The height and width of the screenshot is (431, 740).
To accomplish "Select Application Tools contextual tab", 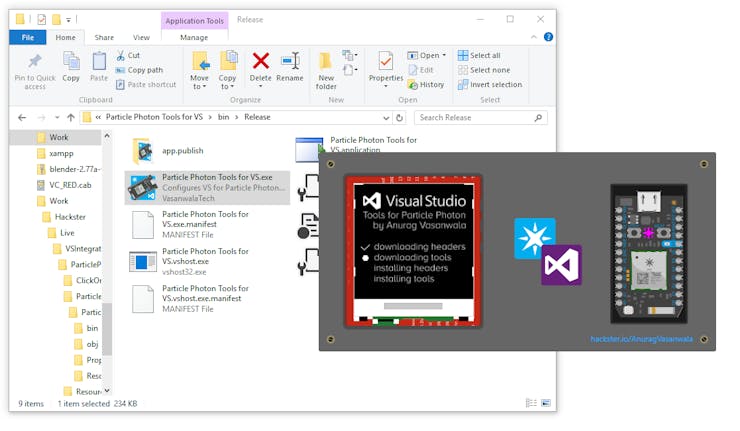I will (194, 21).
